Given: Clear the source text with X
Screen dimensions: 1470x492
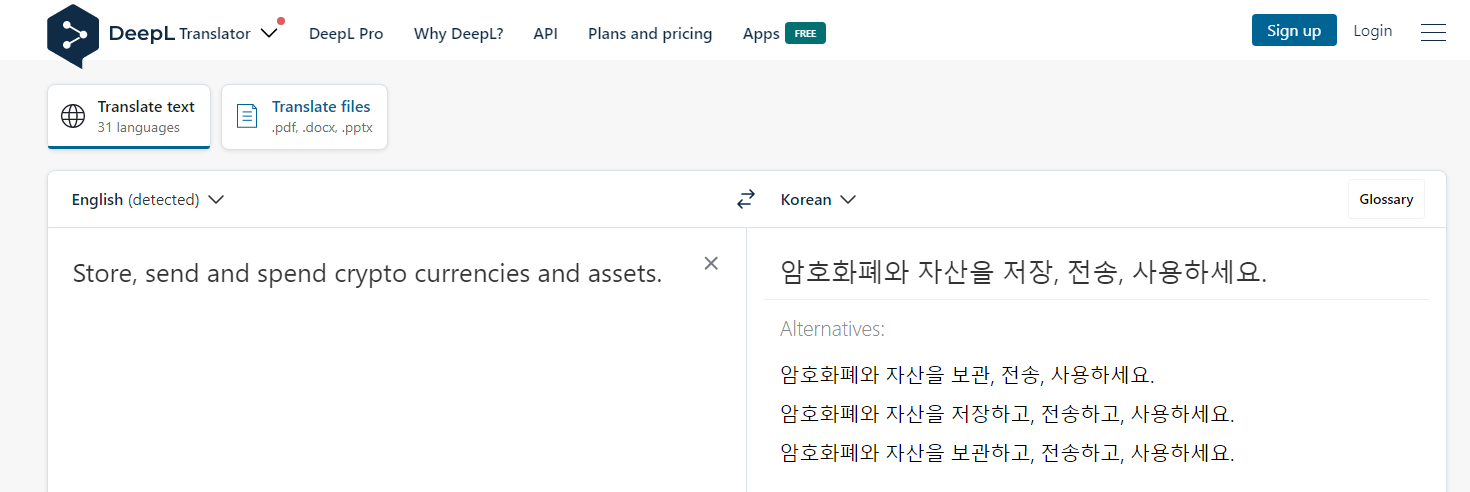Looking at the screenshot, I should pos(711,263).
